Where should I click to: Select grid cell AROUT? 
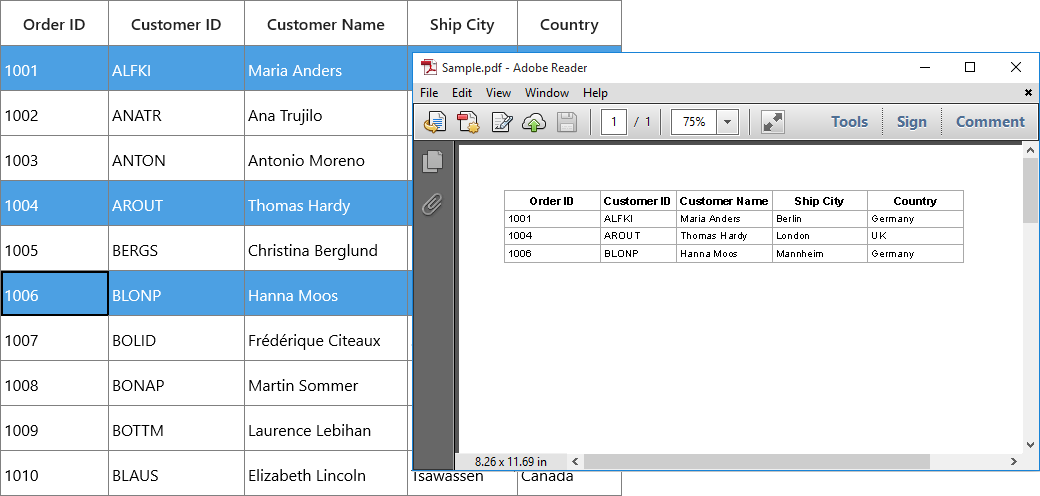point(176,204)
